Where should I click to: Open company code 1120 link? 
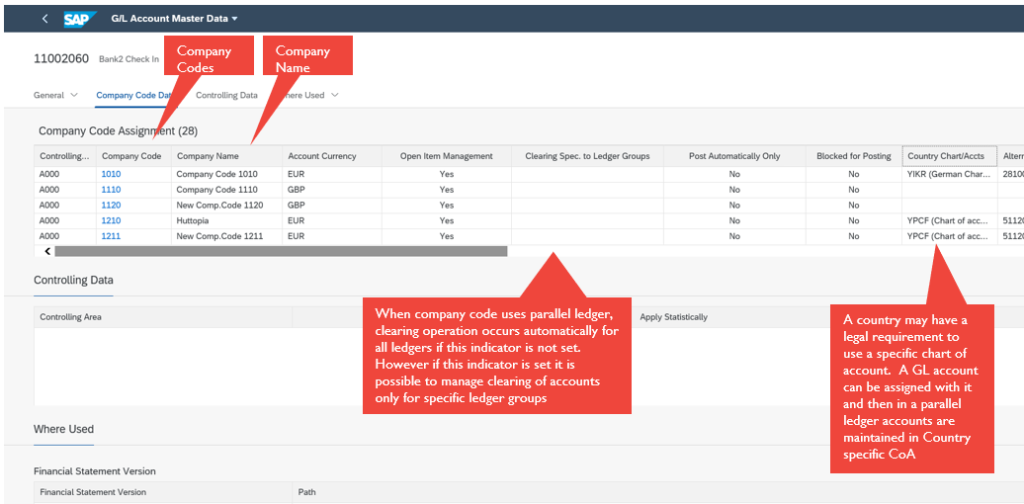coord(111,205)
